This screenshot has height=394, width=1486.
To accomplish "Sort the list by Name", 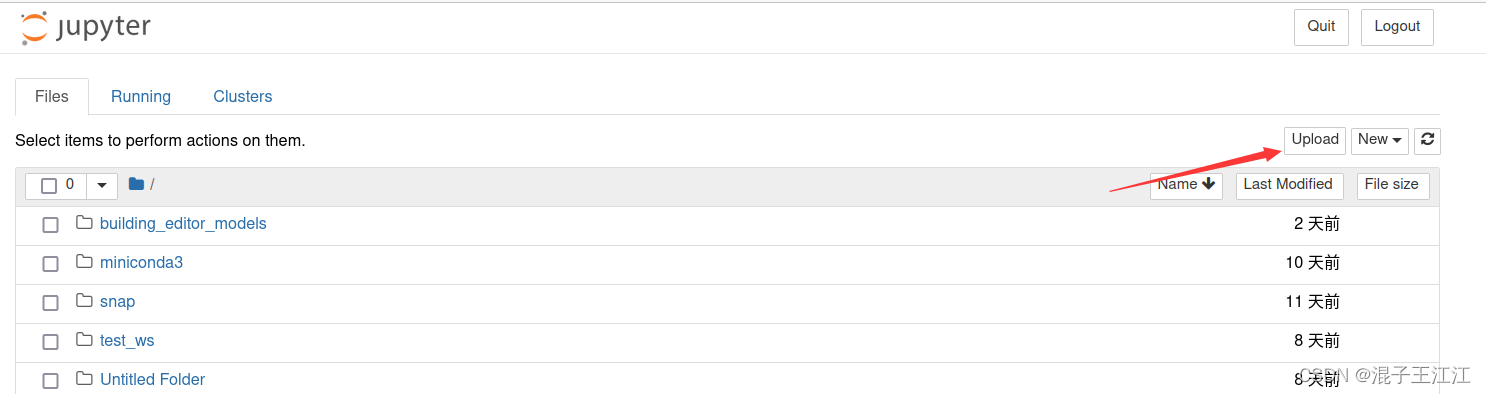I will (1186, 185).
